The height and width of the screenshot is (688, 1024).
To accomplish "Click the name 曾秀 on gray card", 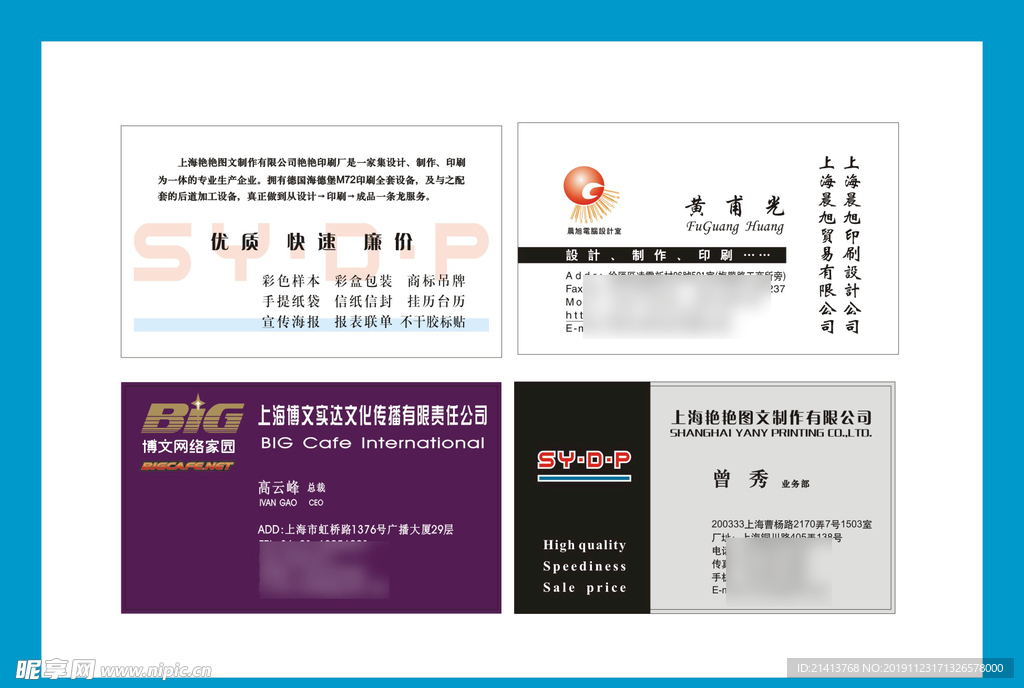I will tap(741, 479).
